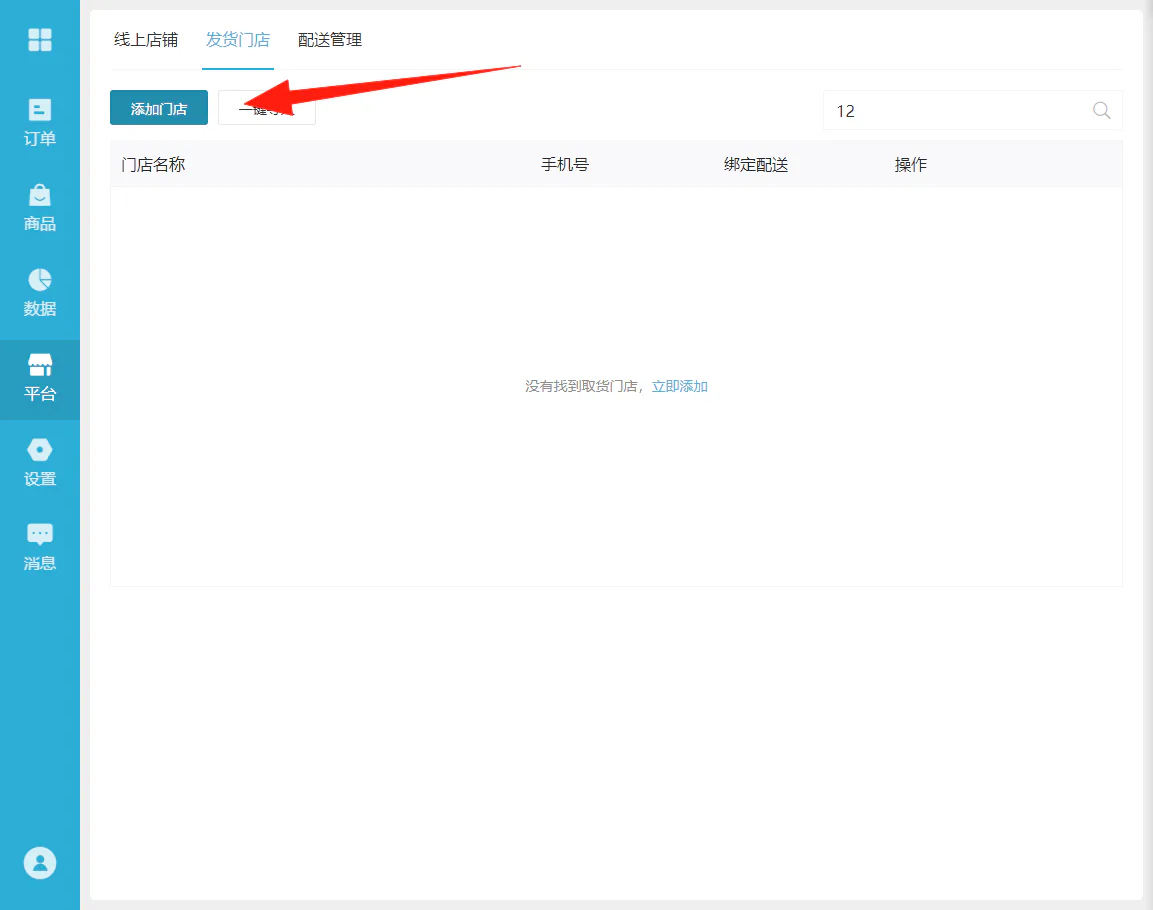Screen dimensions: 1153x910
Task: View the 数据 data section
Action: click(40, 293)
